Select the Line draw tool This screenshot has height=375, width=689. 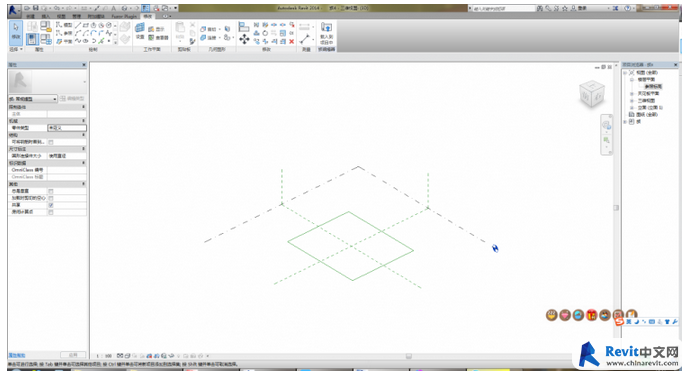pos(78,25)
